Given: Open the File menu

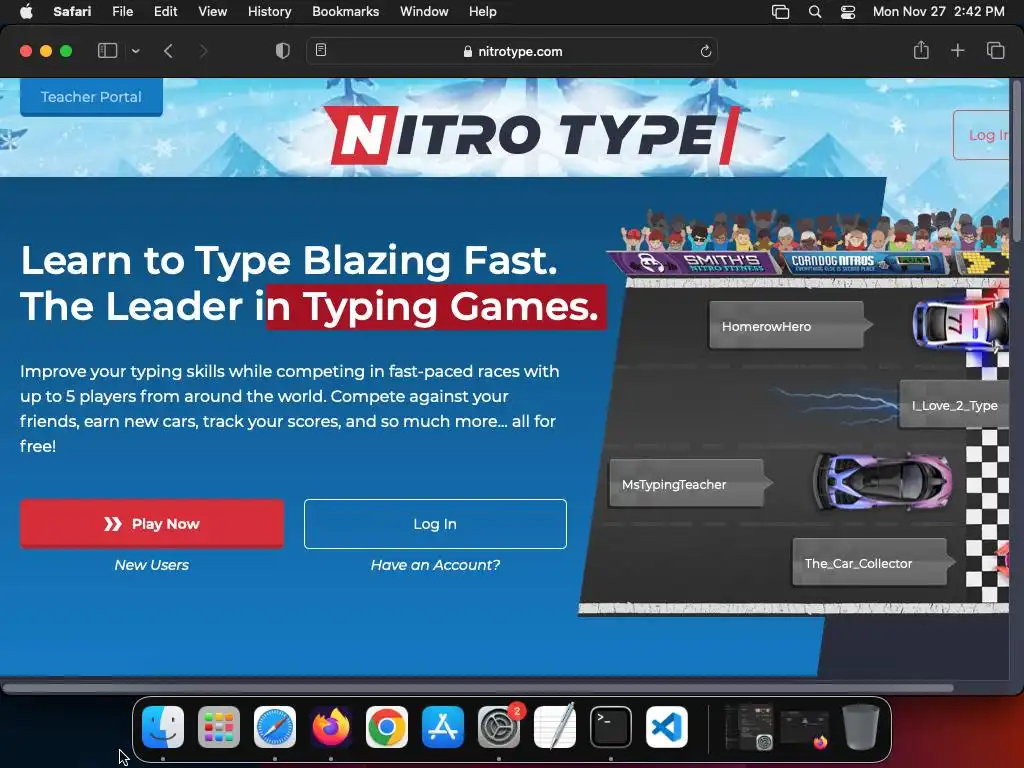Looking at the screenshot, I should 122,12.
